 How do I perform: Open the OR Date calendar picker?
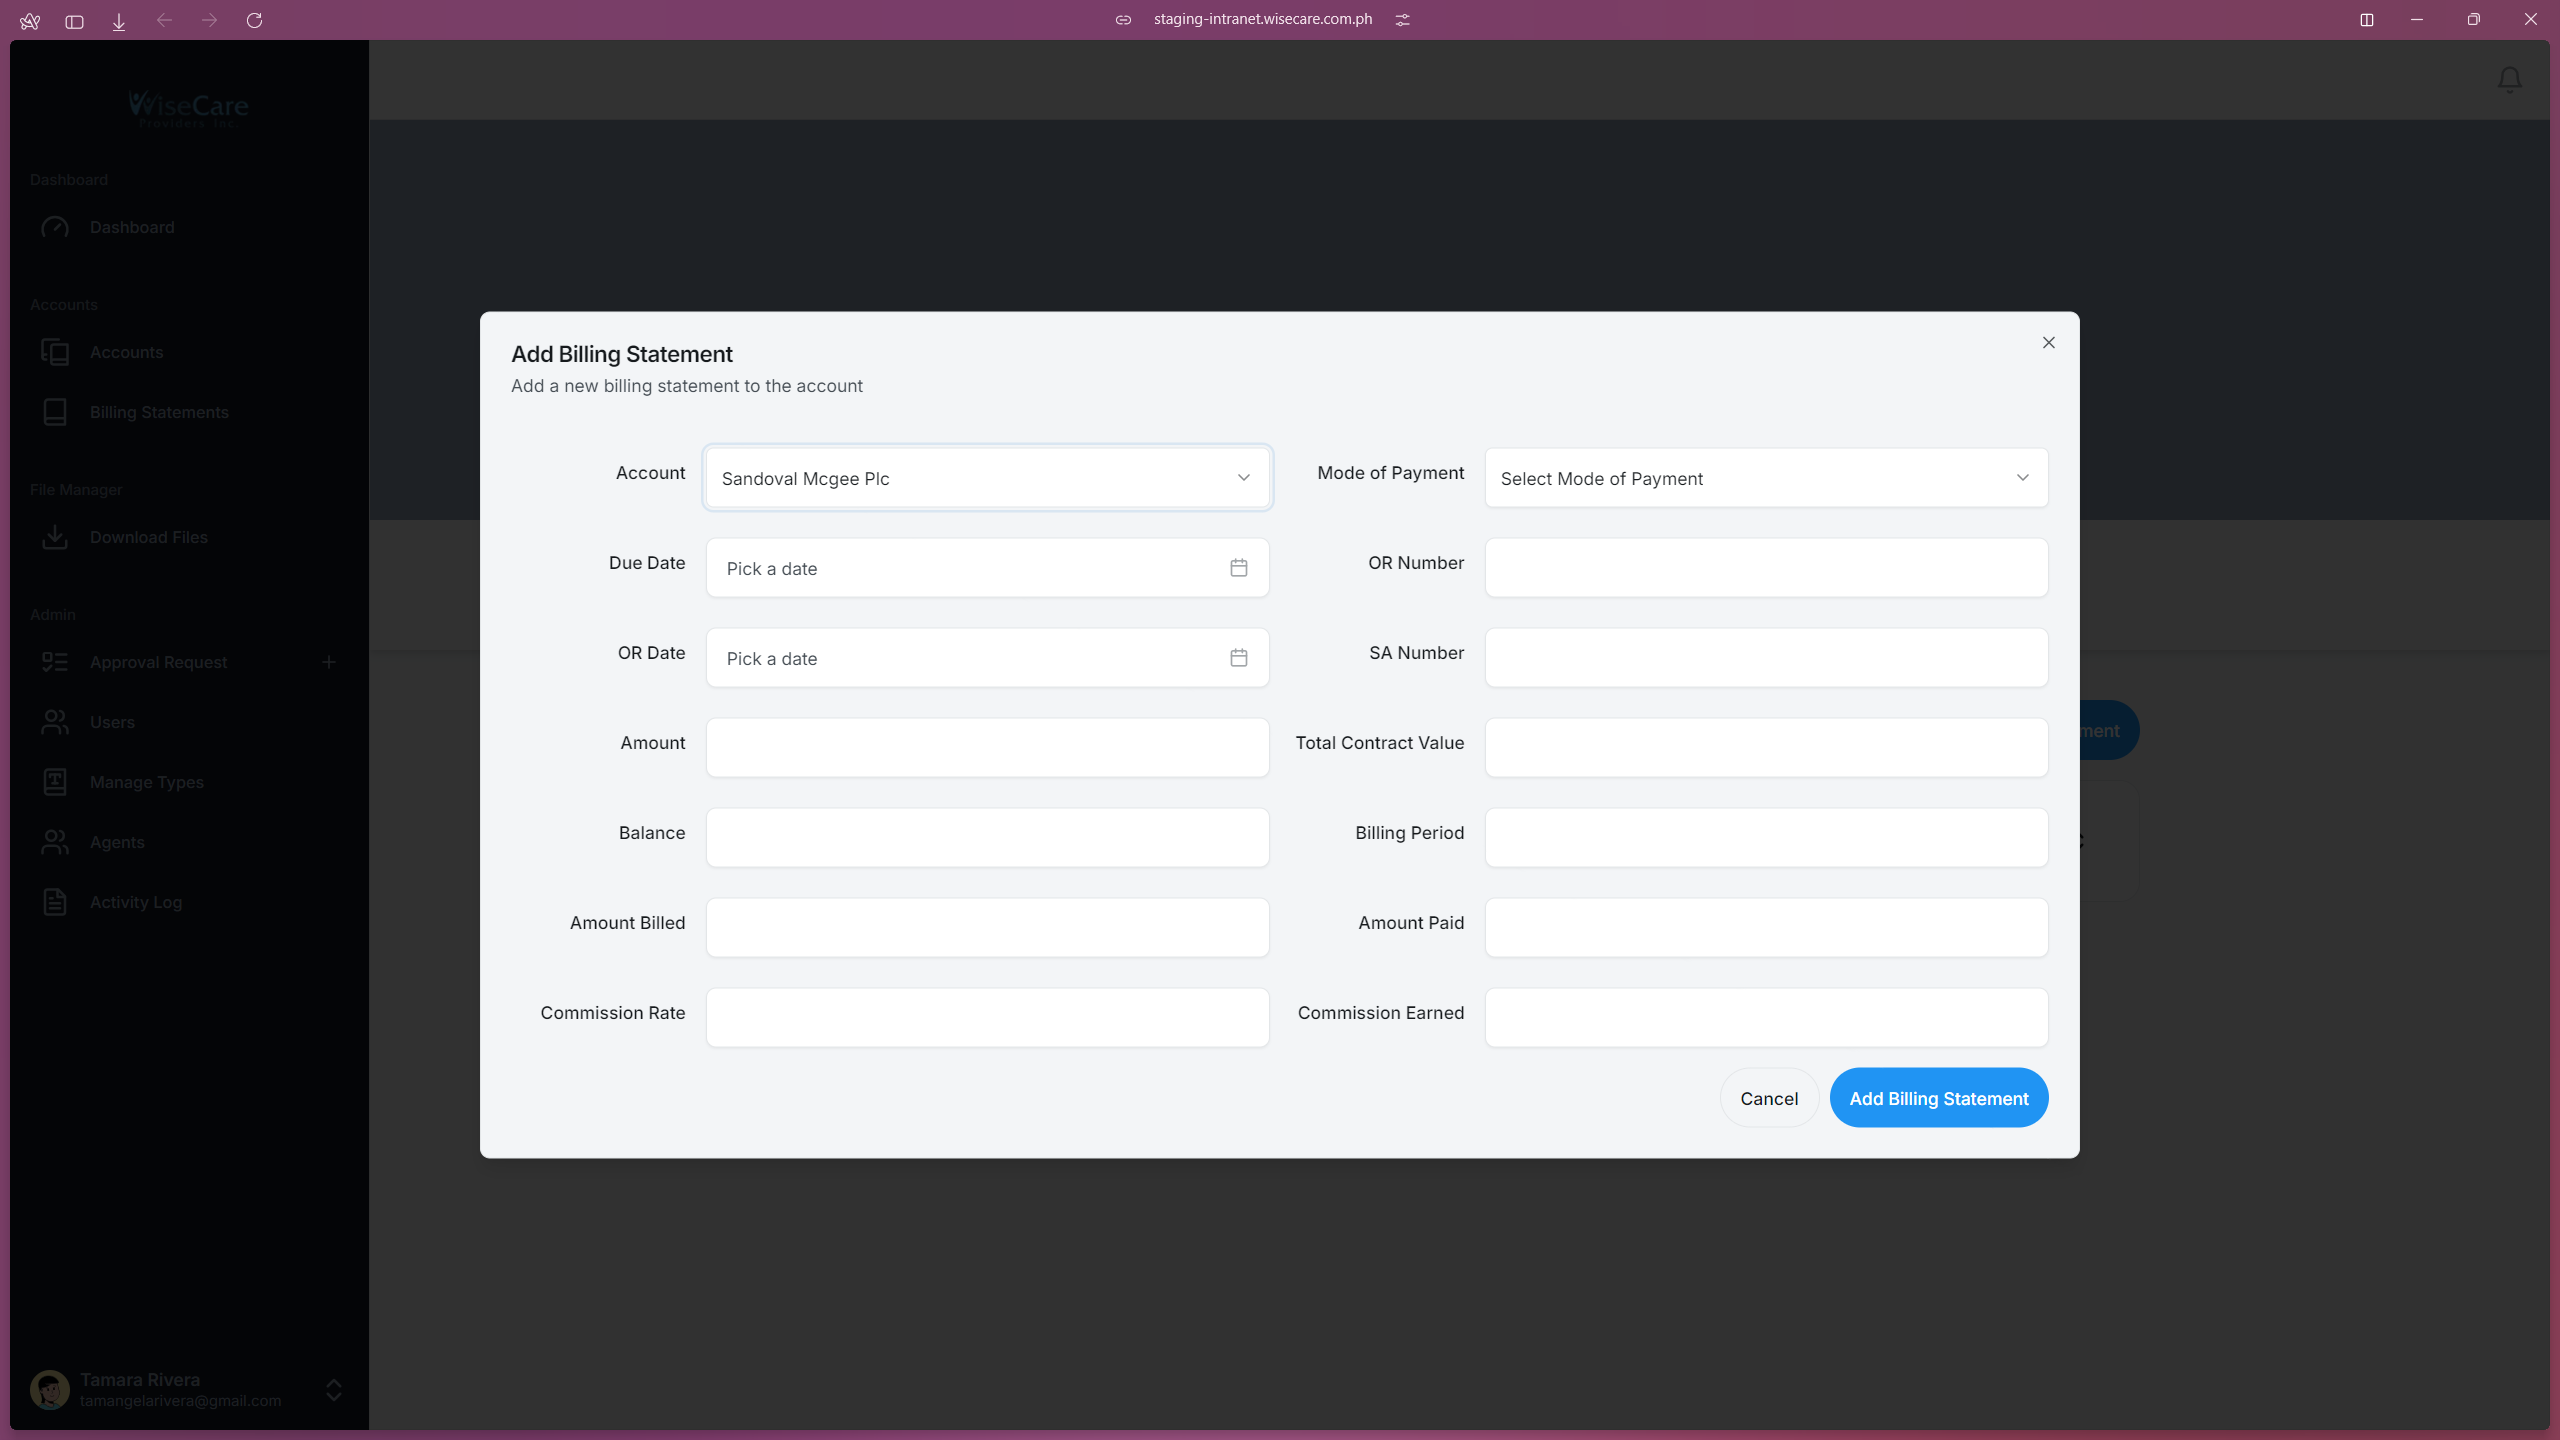(1238, 658)
